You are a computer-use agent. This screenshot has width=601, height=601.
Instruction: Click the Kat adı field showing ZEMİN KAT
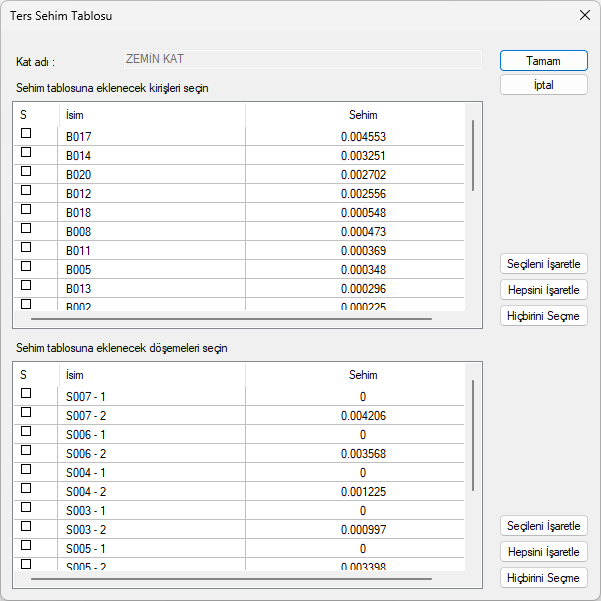pos(302,59)
